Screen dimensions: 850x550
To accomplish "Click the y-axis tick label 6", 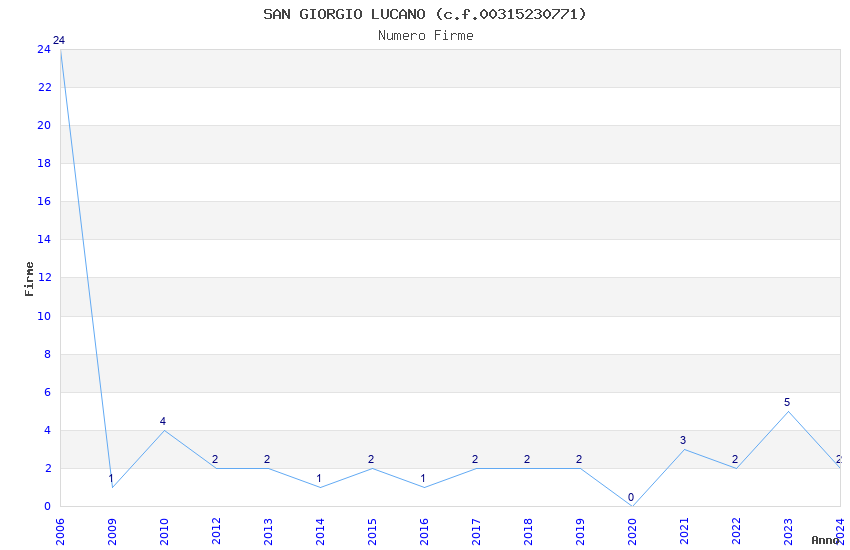I will 47,392.
